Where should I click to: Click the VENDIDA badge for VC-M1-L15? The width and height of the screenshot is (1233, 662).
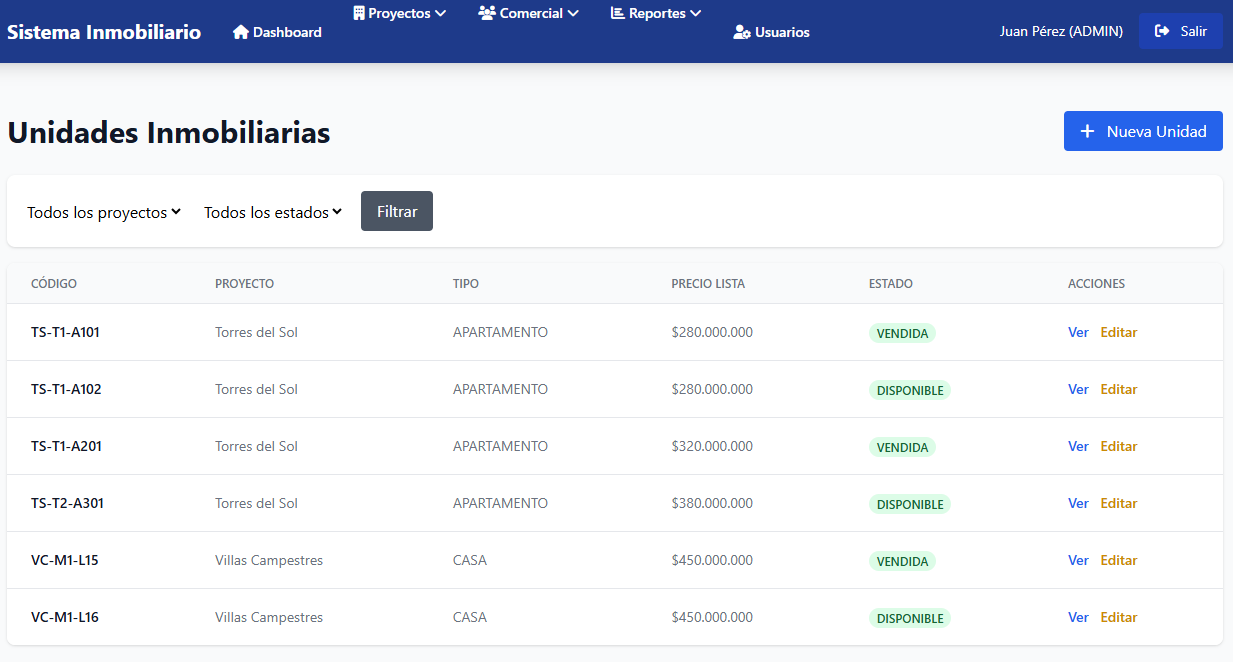pos(902,561)
